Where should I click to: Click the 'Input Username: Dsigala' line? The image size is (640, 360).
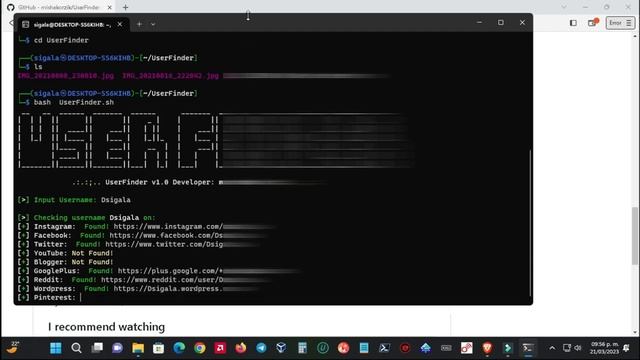(x=74, y=200)
